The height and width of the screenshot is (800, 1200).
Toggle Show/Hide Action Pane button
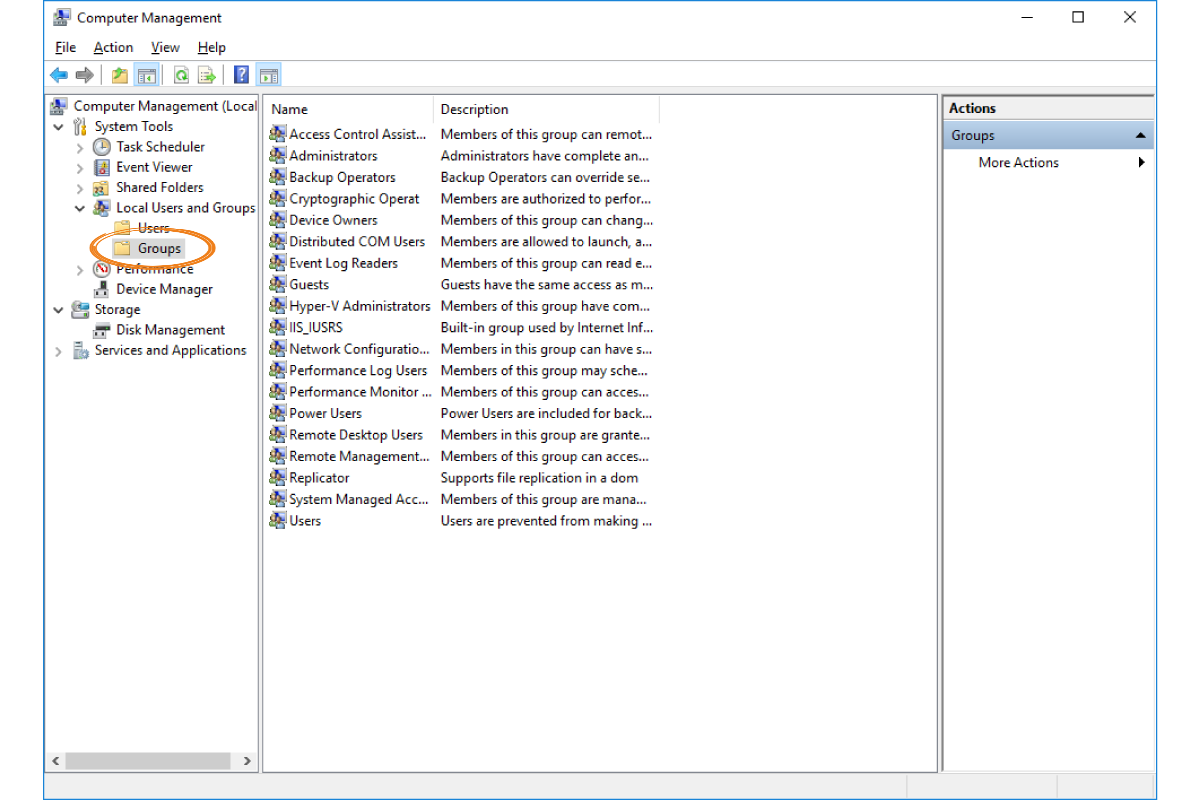pyautogui.click(x=268, y=75)
